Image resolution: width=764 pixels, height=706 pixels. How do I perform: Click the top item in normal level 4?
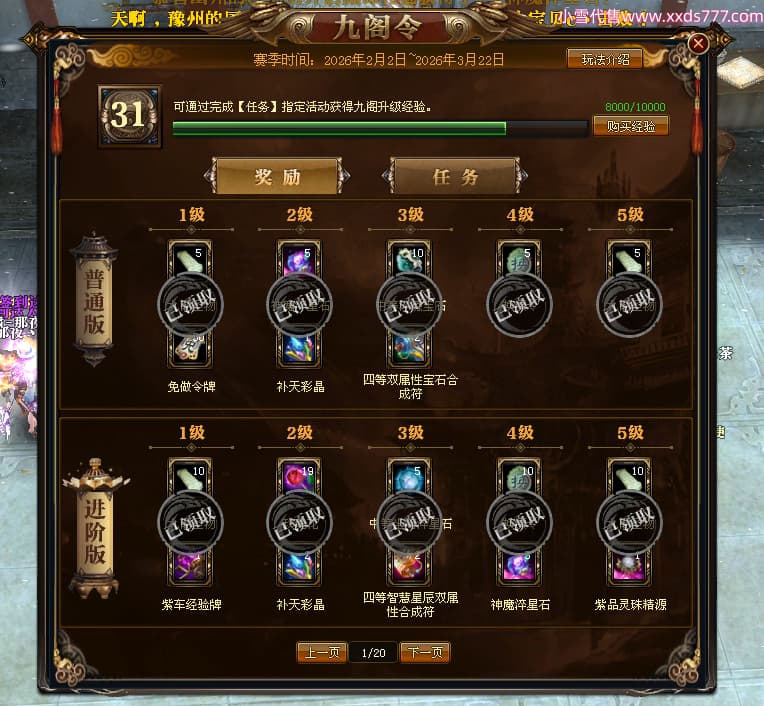[x=519, y=258]
